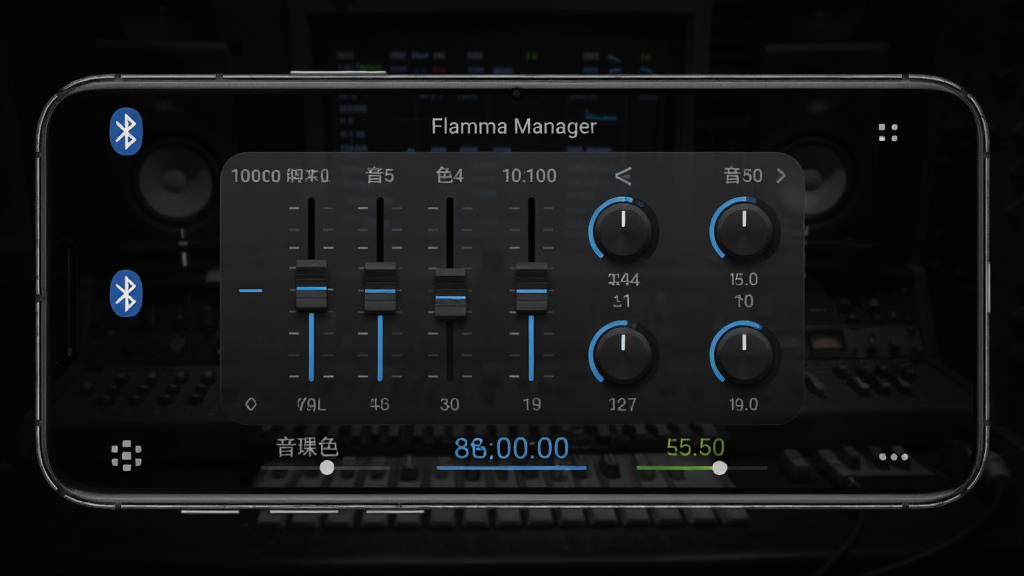Go to next page with right chevron
1024x576 pixels.
coord(780,176)
